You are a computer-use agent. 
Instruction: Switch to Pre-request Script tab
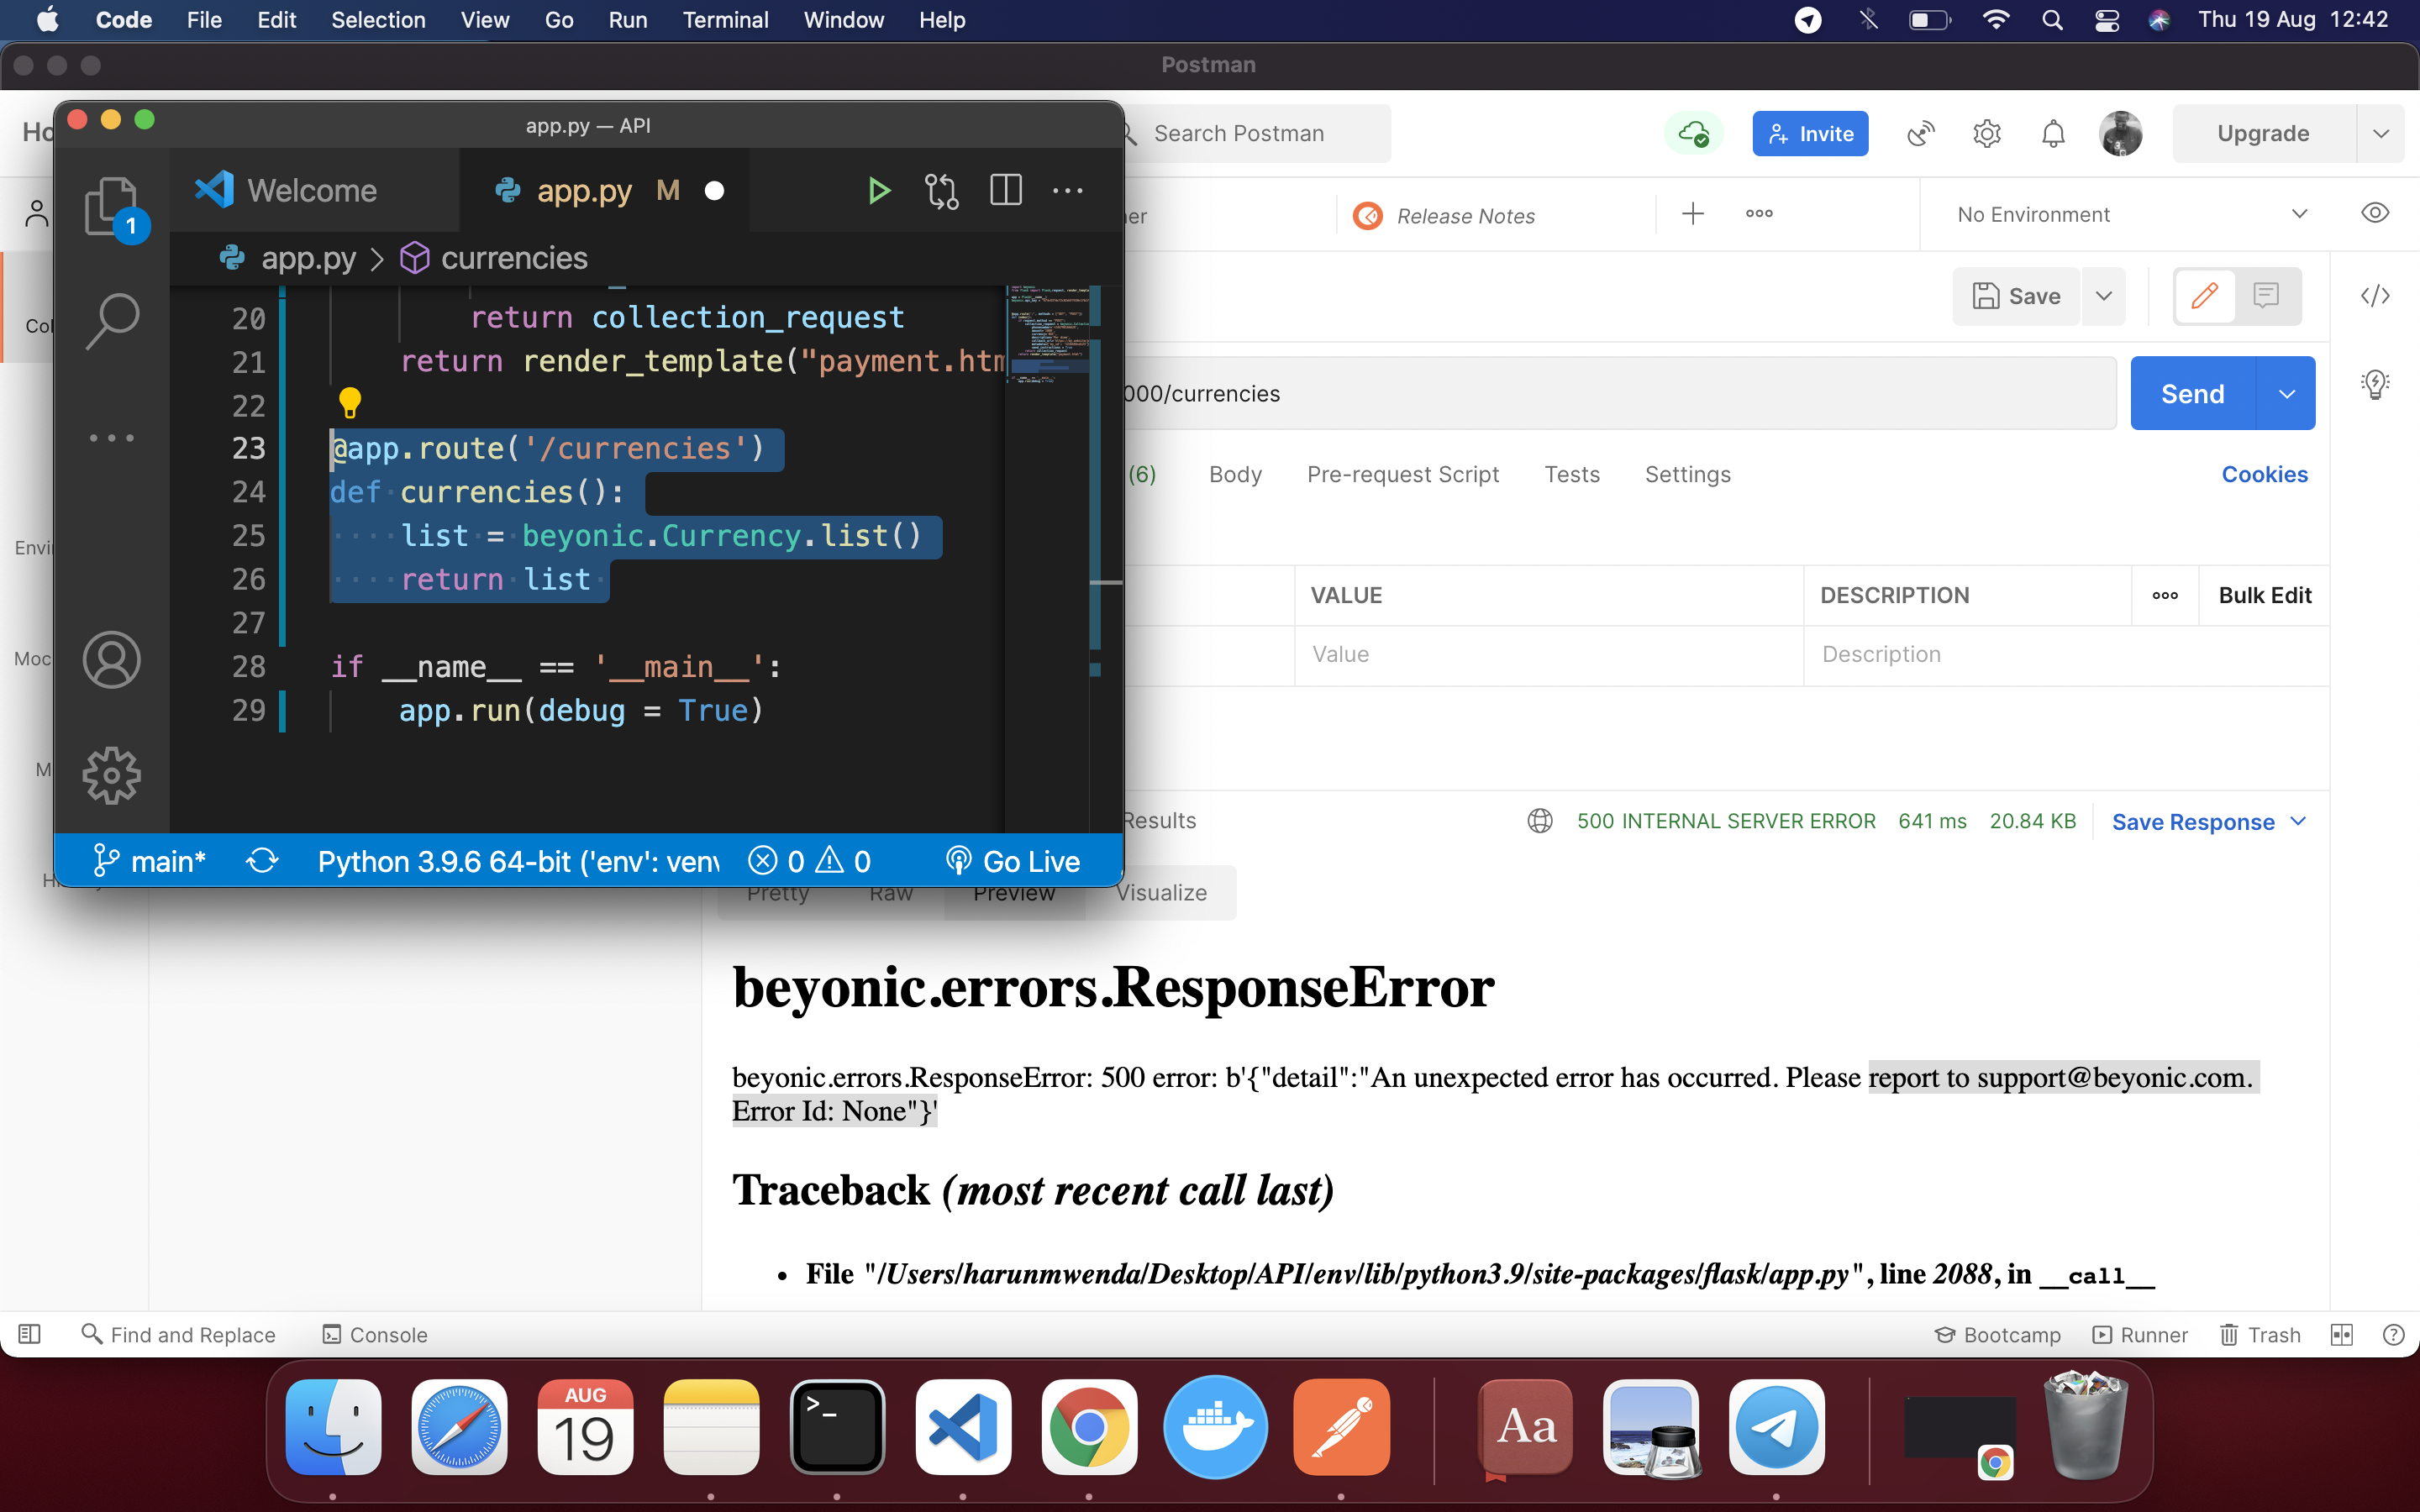point(1402,474)
